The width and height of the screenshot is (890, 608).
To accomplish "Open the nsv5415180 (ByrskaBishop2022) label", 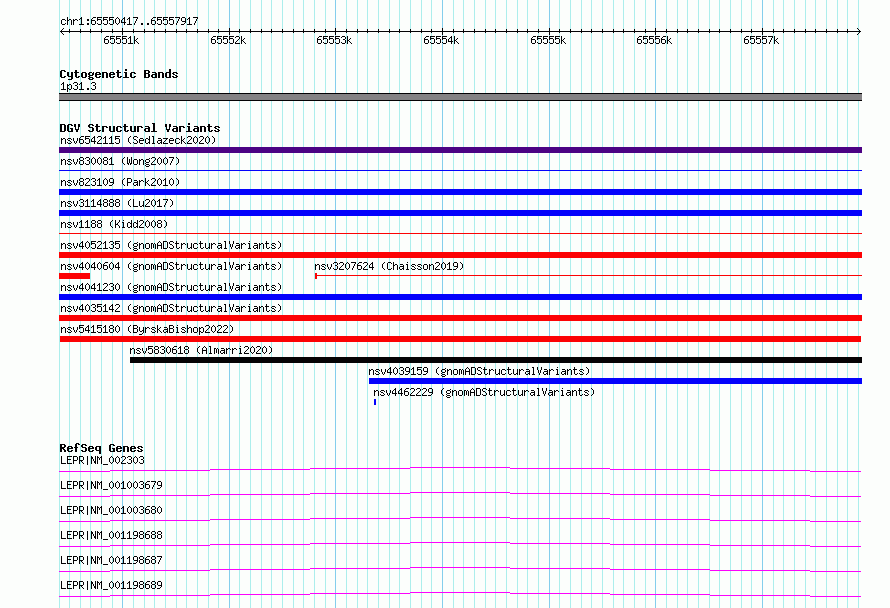I will pyautogui.click(x=147, y=329).
